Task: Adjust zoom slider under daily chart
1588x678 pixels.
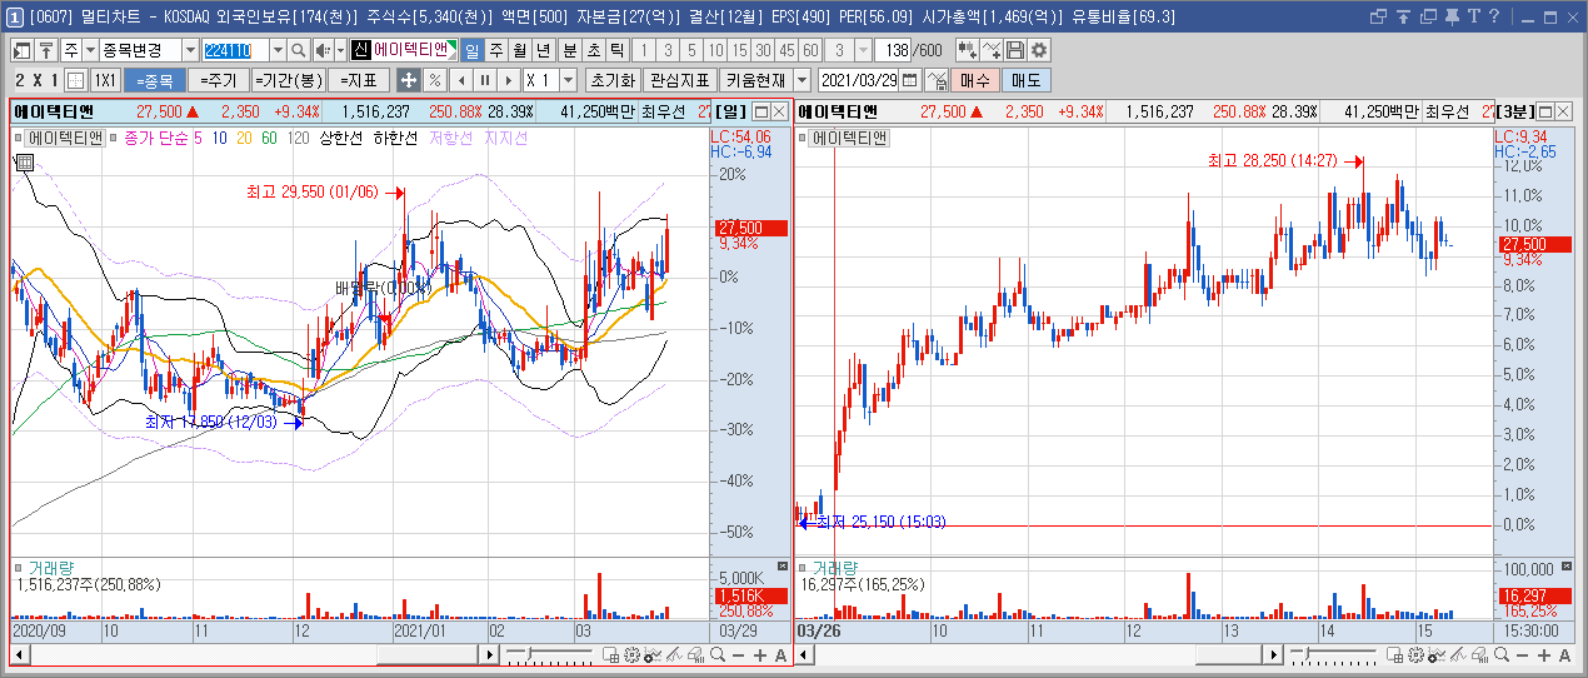Action: point(549,656)
